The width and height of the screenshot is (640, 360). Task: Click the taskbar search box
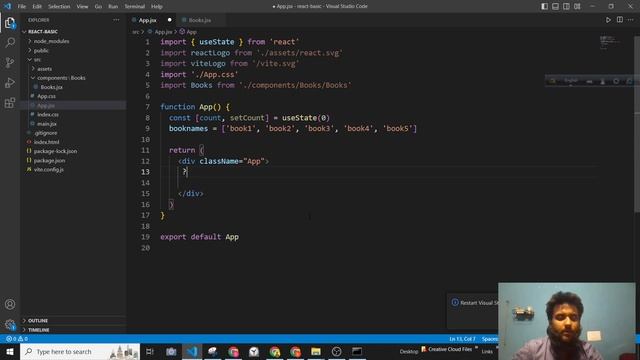coord(80,351)
